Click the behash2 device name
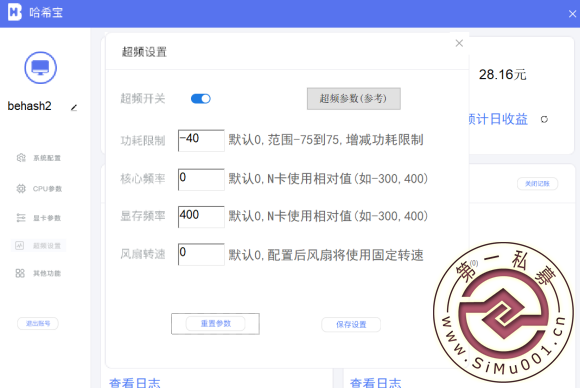 [29, 106]
